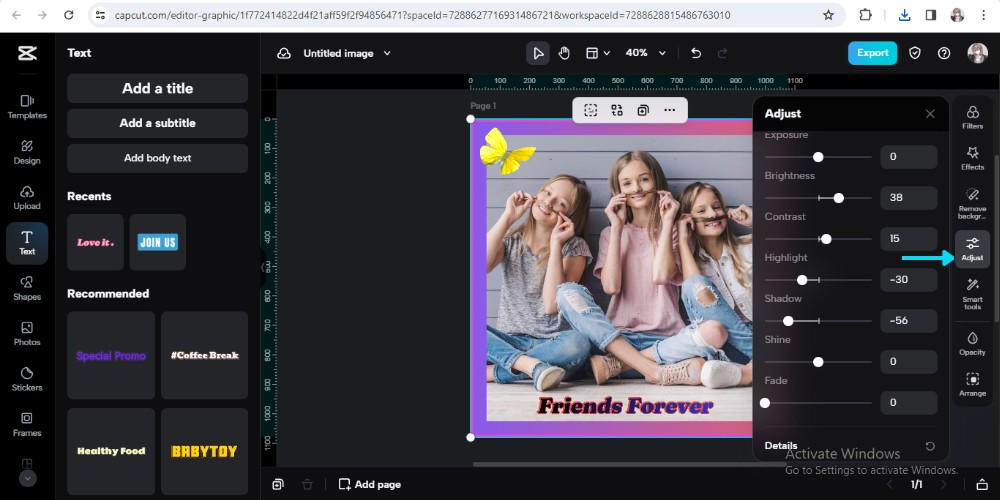The height and width of the screenshot is (500, 1000).
Task: Click the layers icon in the bottom-right corner
Action: pos(982,485)
